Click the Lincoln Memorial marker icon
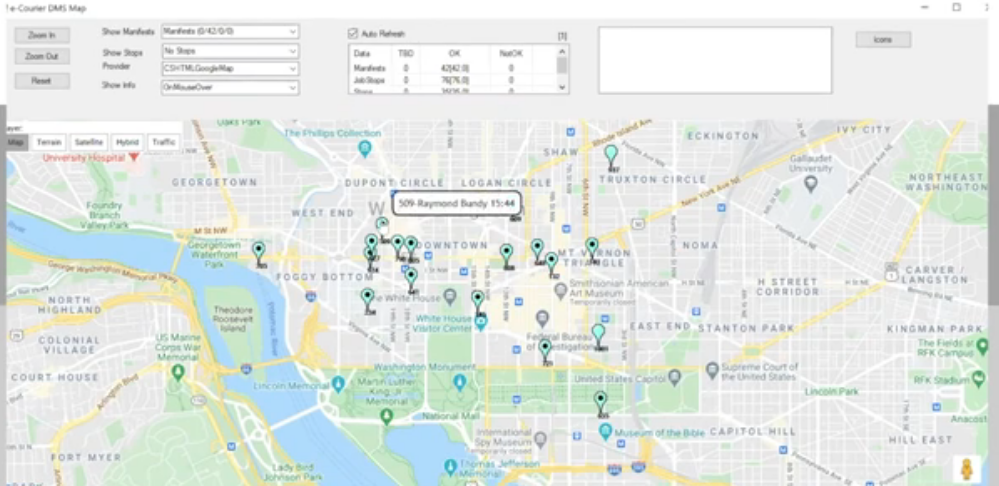 (x=338, y=384)
